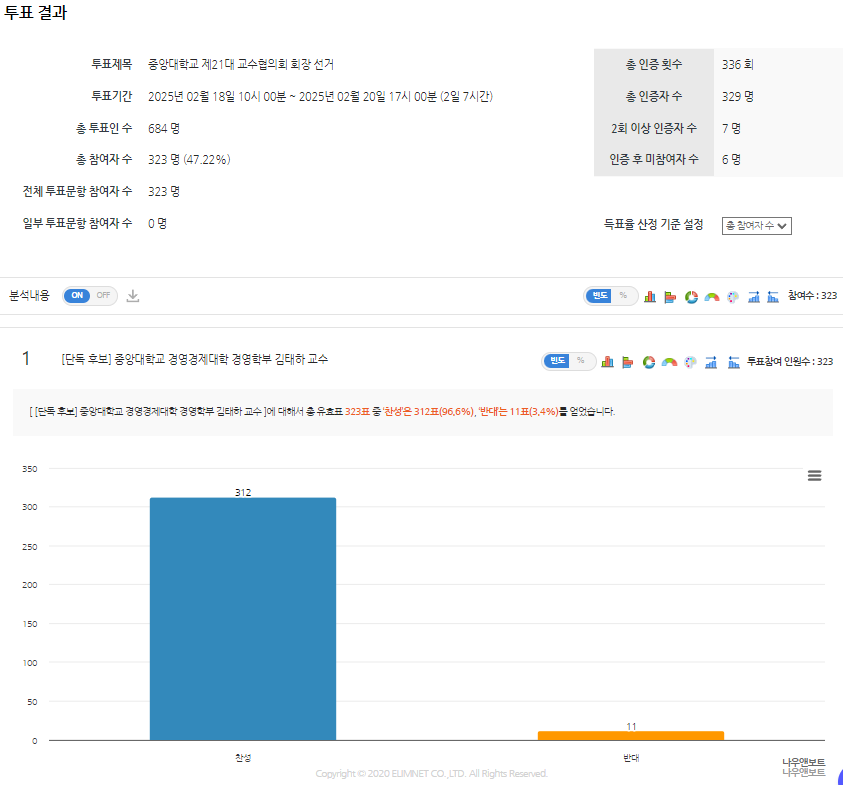Switch question 1 to horizontal bar chart
The height and width of the screenshot is (785, 843).
pos(628,361)
